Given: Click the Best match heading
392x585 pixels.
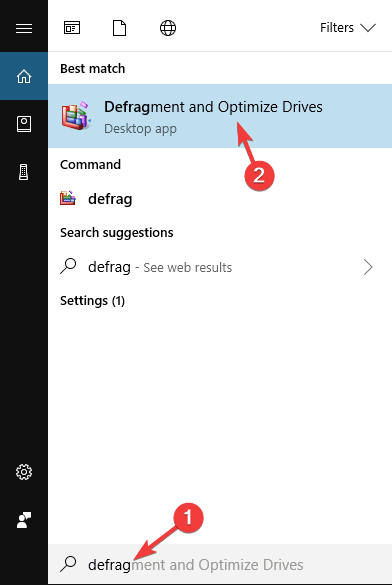Looking at the screenshot, I should pos(92,69).
